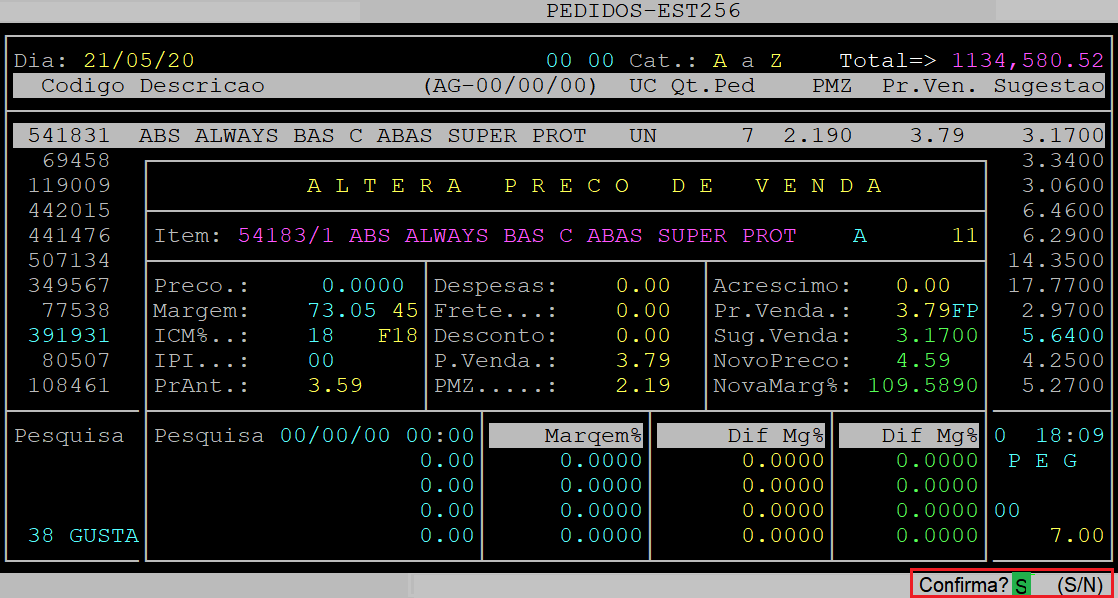
Task: Select the Margem value 73.05
Action: pos(334,310)
